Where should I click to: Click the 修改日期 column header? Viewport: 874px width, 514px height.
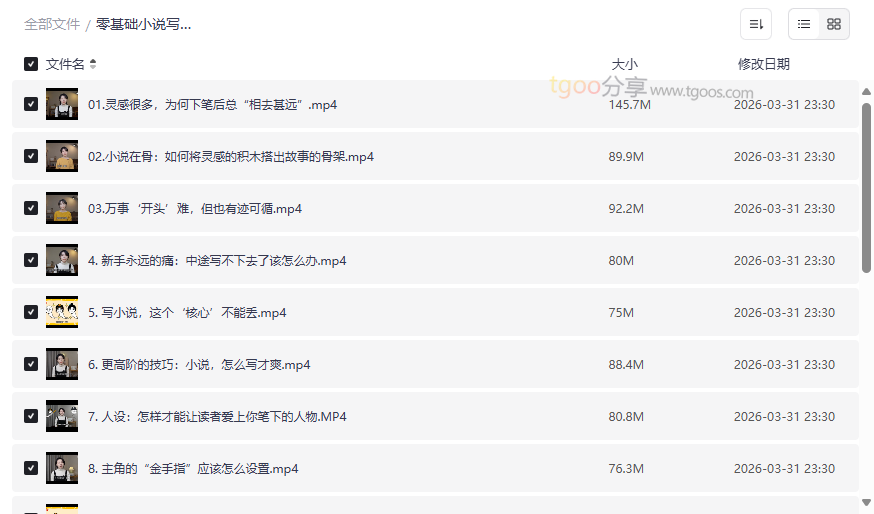pos(763,64)
